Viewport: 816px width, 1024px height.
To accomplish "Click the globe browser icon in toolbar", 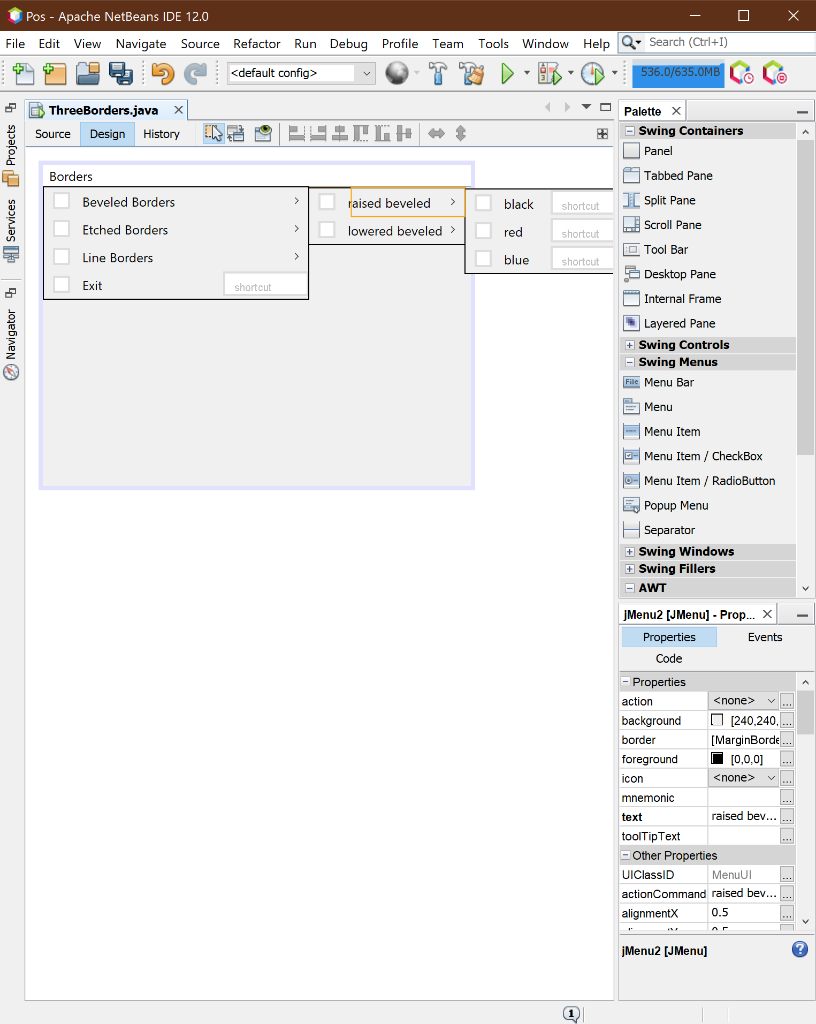I will coord(396,73).
